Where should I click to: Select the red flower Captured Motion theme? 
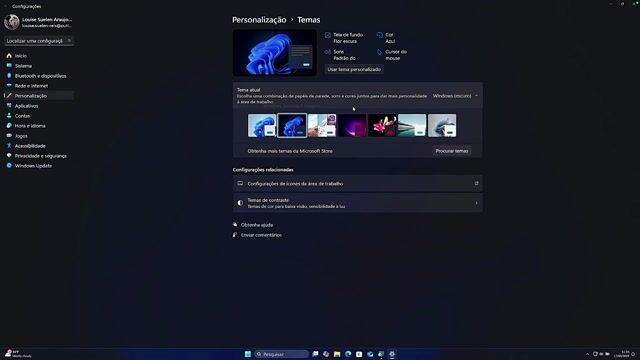tap(382, 125)
